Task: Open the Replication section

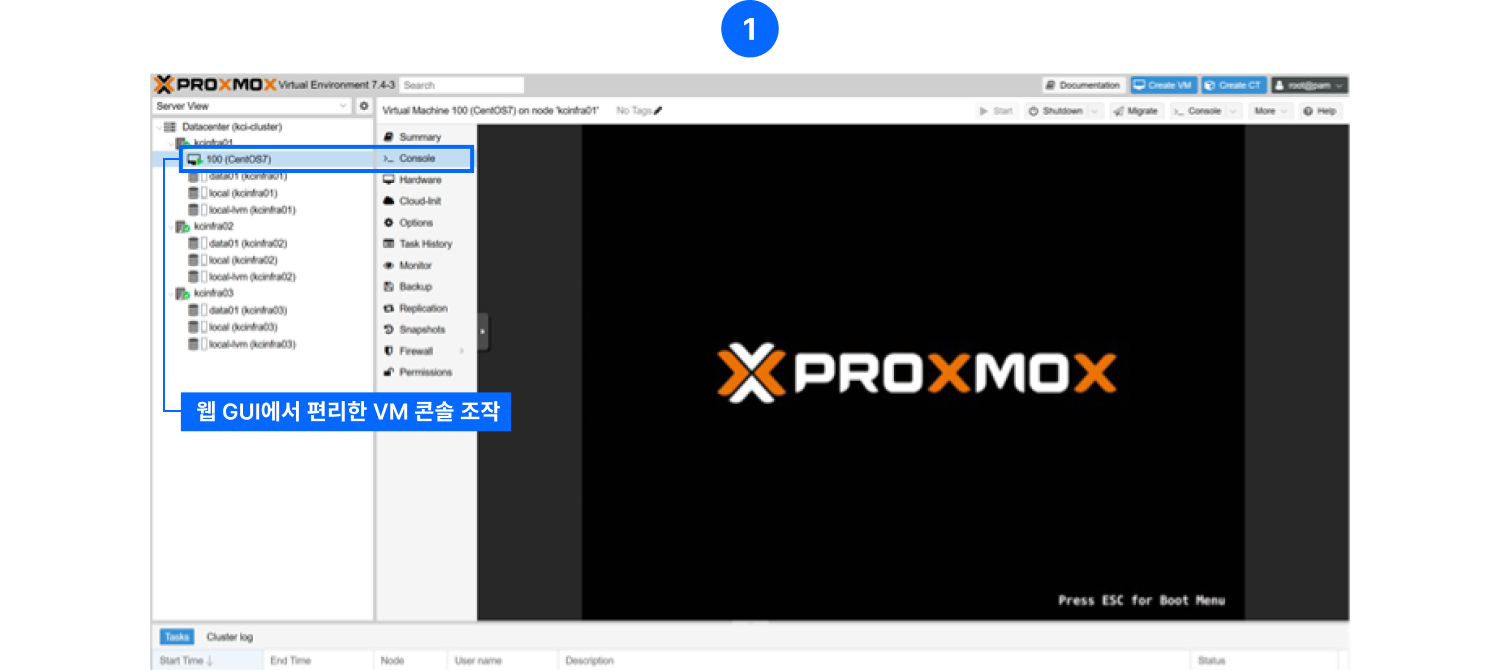Action: pos(423,308)
